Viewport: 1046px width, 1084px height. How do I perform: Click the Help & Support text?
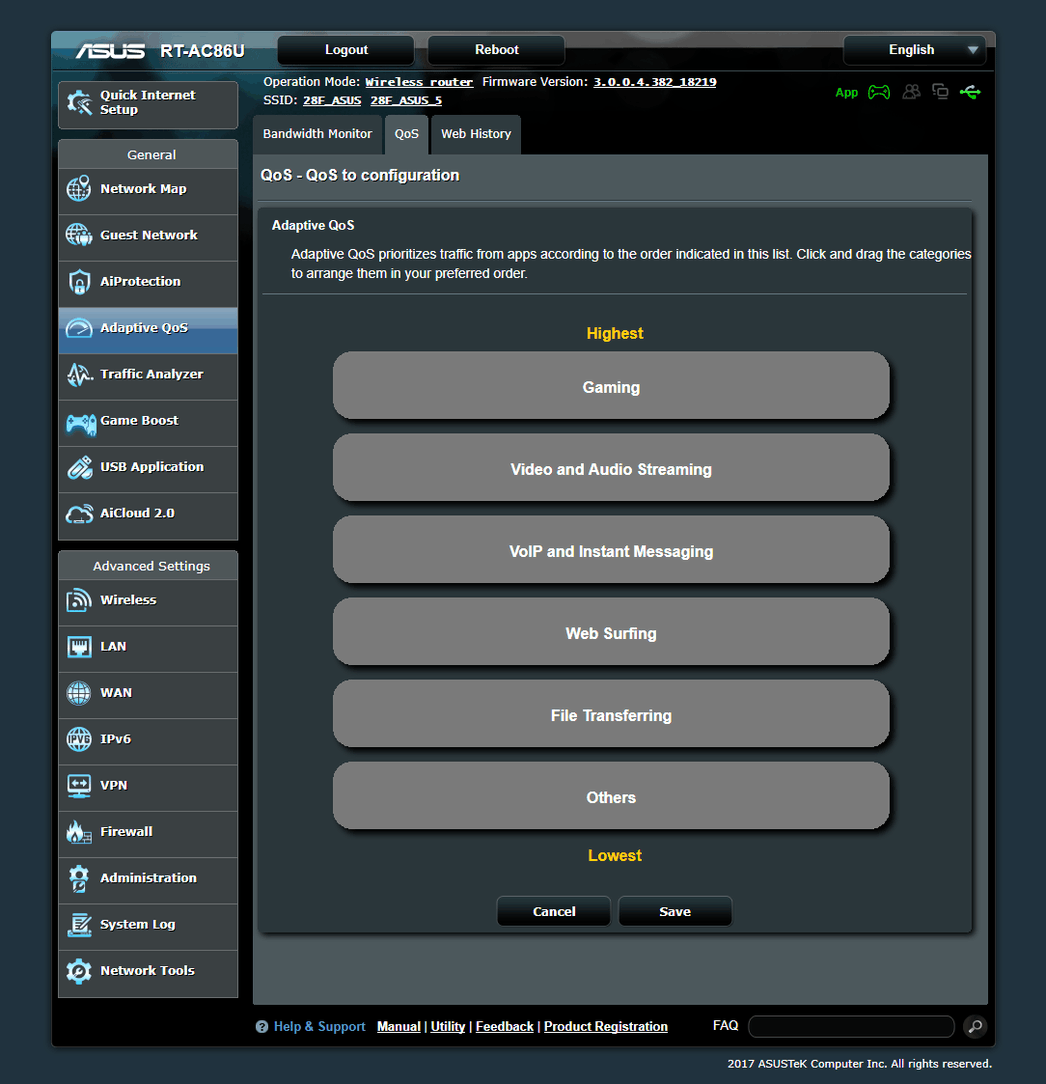click(319, 1027)
